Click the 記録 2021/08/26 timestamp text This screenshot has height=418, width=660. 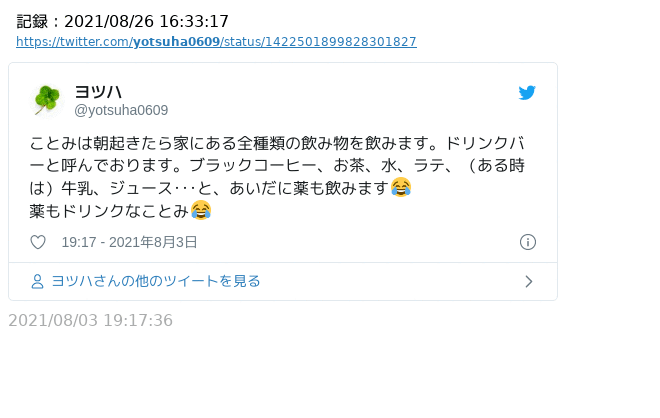pos(122,21)
